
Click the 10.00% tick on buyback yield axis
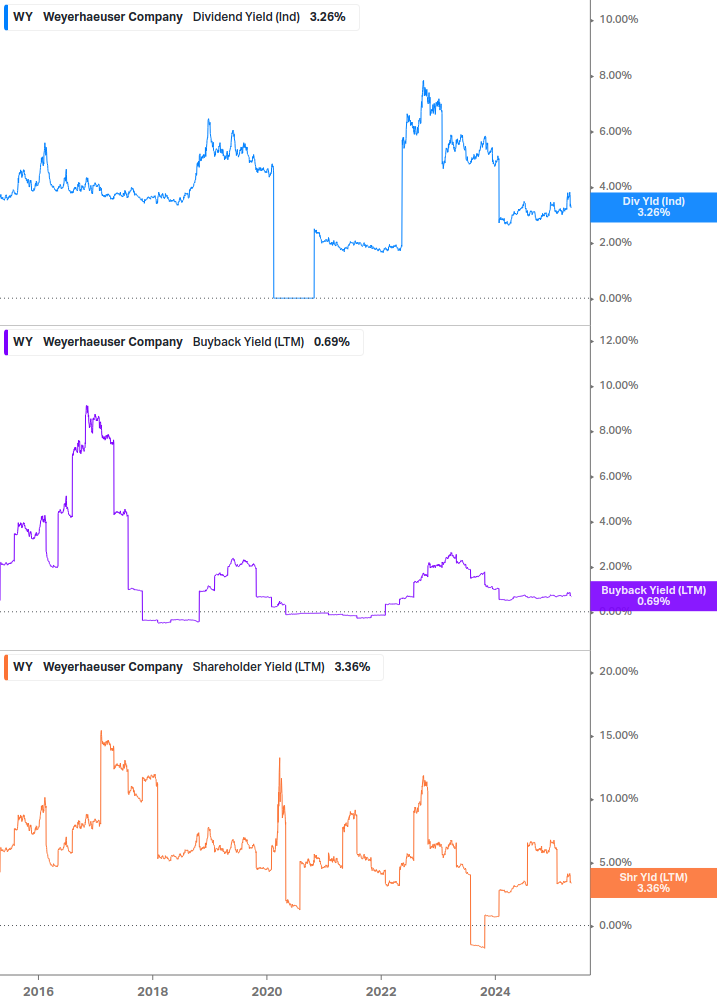pyautogui.click(x=618, y=385)
